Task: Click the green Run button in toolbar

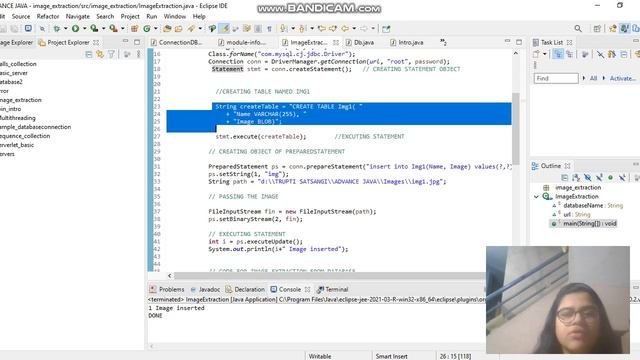Action: [x=76, y=28]
